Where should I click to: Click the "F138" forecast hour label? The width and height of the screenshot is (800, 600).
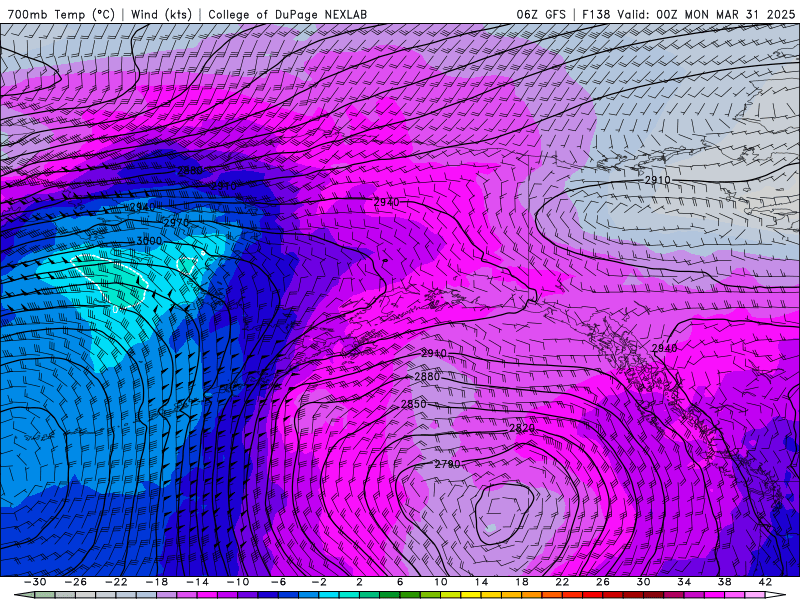(596, 14)
